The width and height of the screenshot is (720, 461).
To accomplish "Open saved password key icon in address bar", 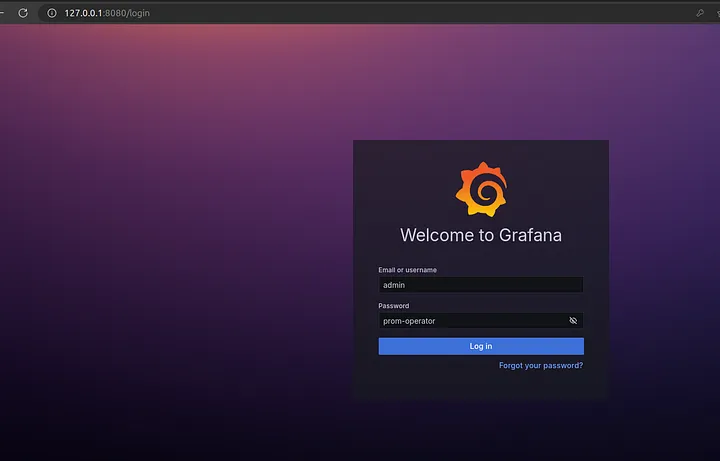I will (700, 13).
